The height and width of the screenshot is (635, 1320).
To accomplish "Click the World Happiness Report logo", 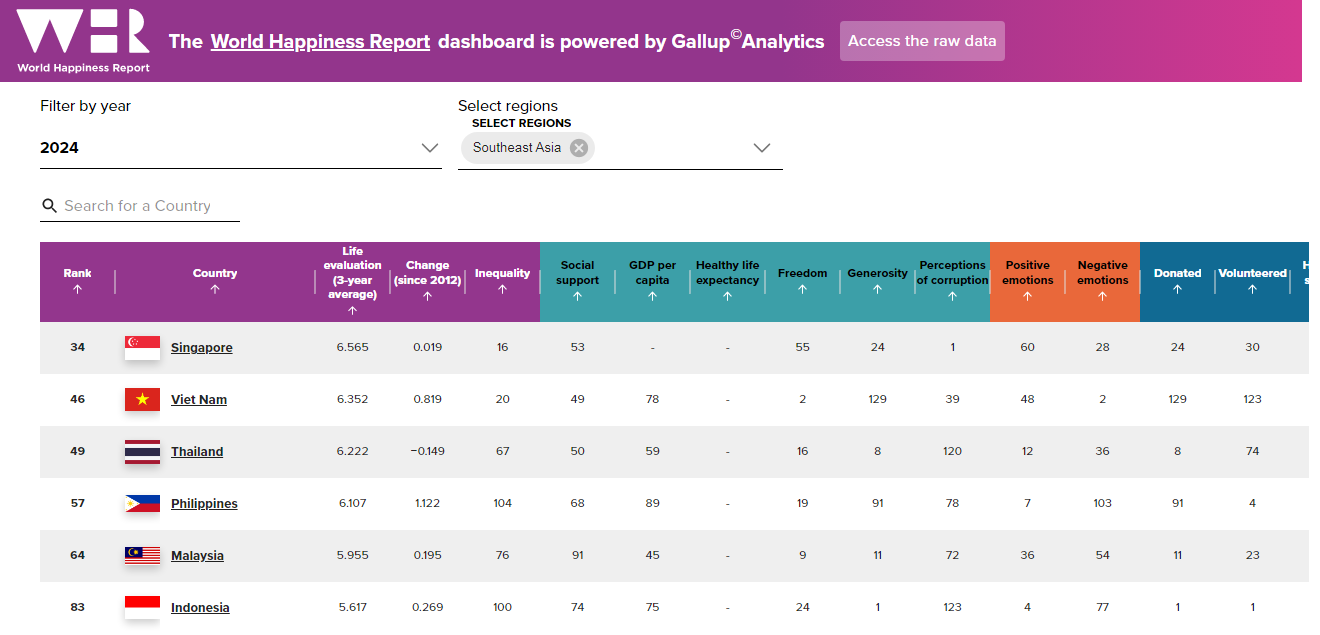I will click(83, 40).
